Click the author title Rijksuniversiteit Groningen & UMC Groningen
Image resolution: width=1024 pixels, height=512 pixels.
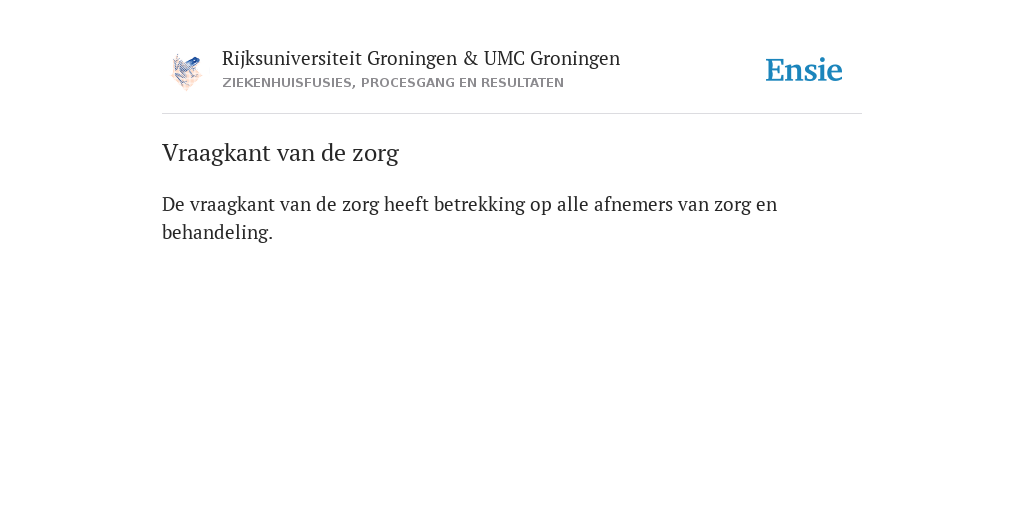tap(421, 59)
